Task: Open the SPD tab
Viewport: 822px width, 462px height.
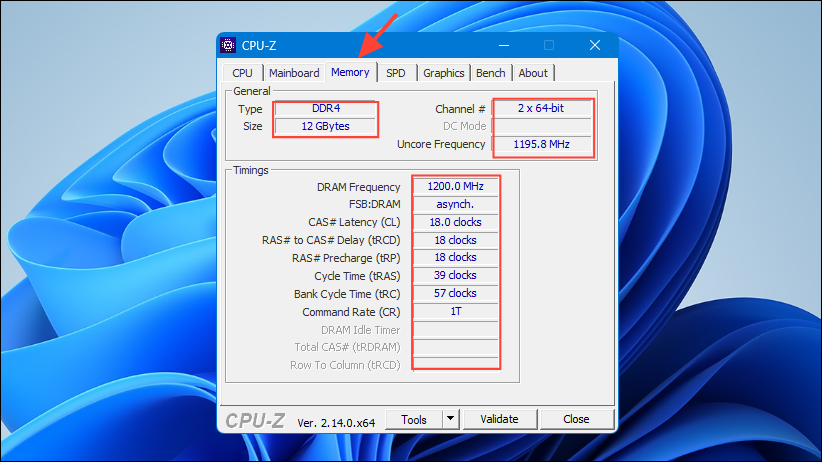Action: pyautogui.click(x=396, y=73)
